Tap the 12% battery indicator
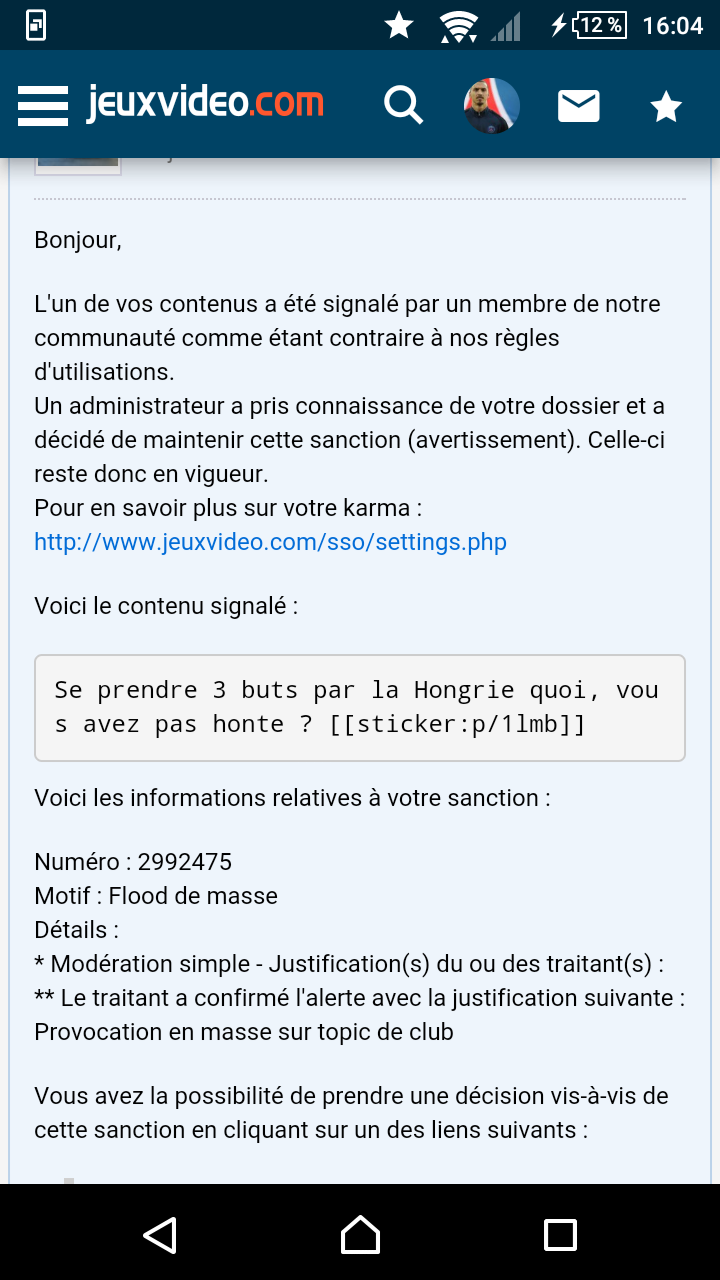This screenshot has width=720, height=1280. (x=590, y=26)
